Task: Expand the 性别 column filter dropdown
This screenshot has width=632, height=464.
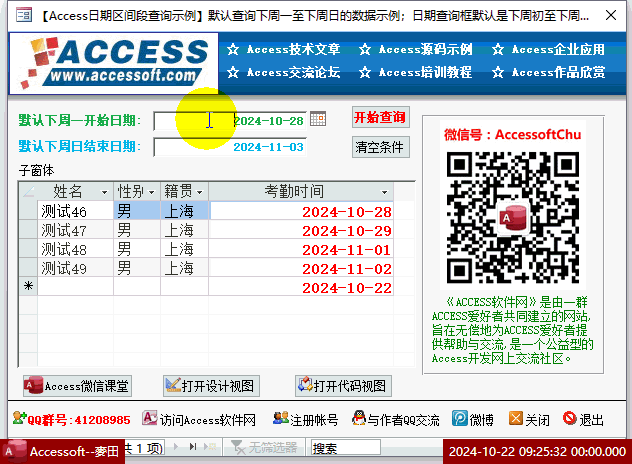Action: click(152, 192)
